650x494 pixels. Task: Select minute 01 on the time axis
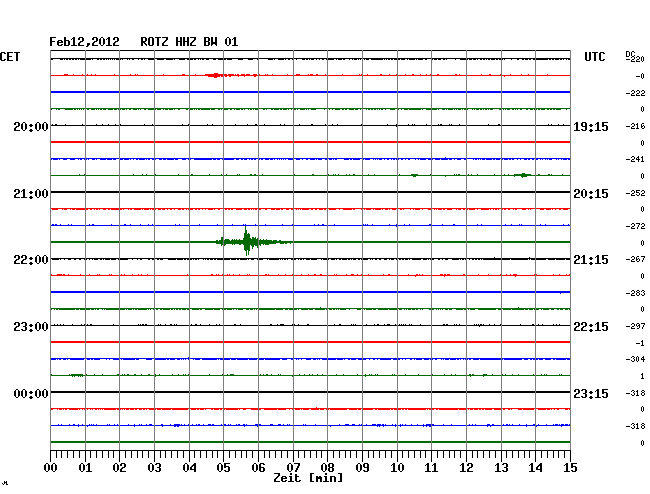[x=85, y=467]
